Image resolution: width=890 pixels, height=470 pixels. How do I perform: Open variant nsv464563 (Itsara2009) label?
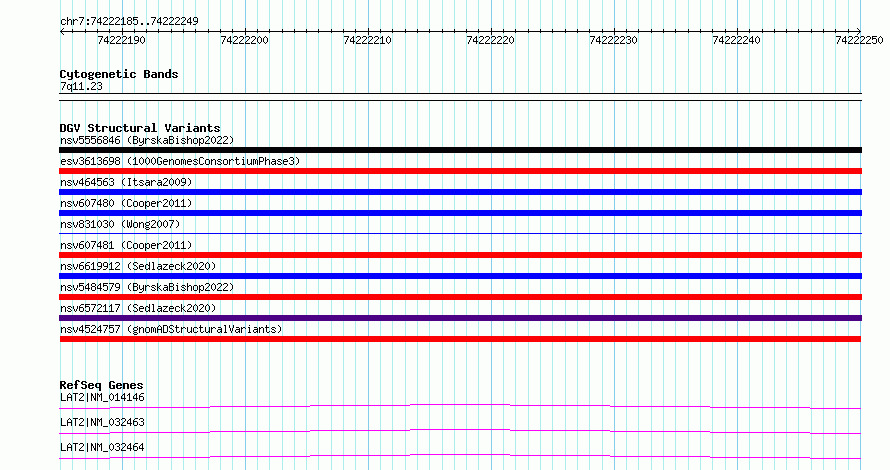pyautogui.click(x=126, y=182)
